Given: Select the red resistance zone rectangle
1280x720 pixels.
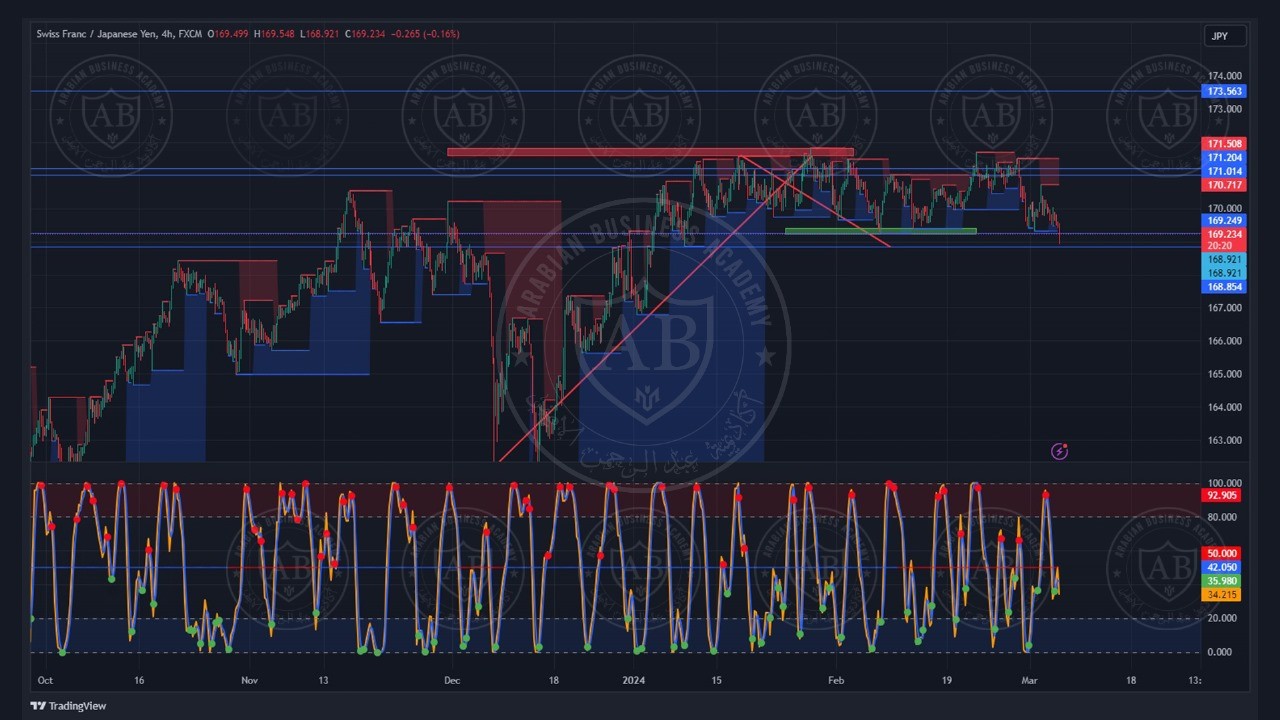Looking at the screenshot, I should [650, 152].
